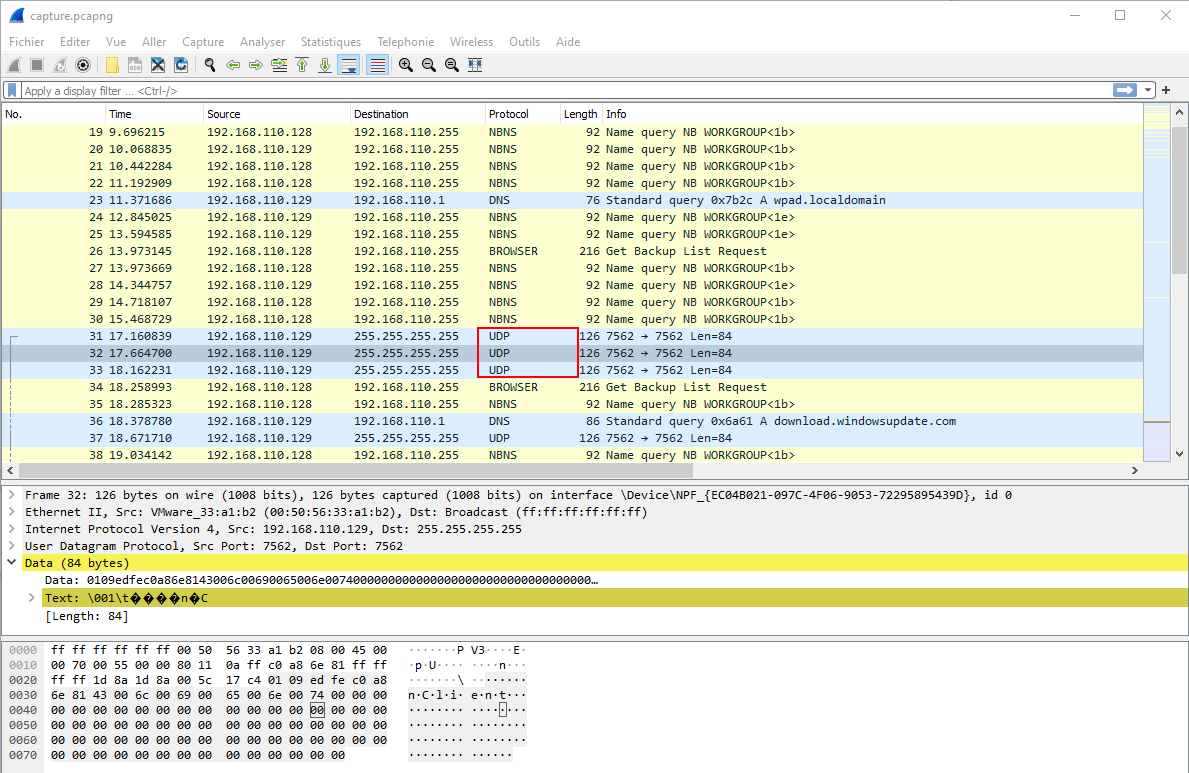The image size is (1189, 773).
Task: Click the find packet magnifier icon
Action: [210, 65]
